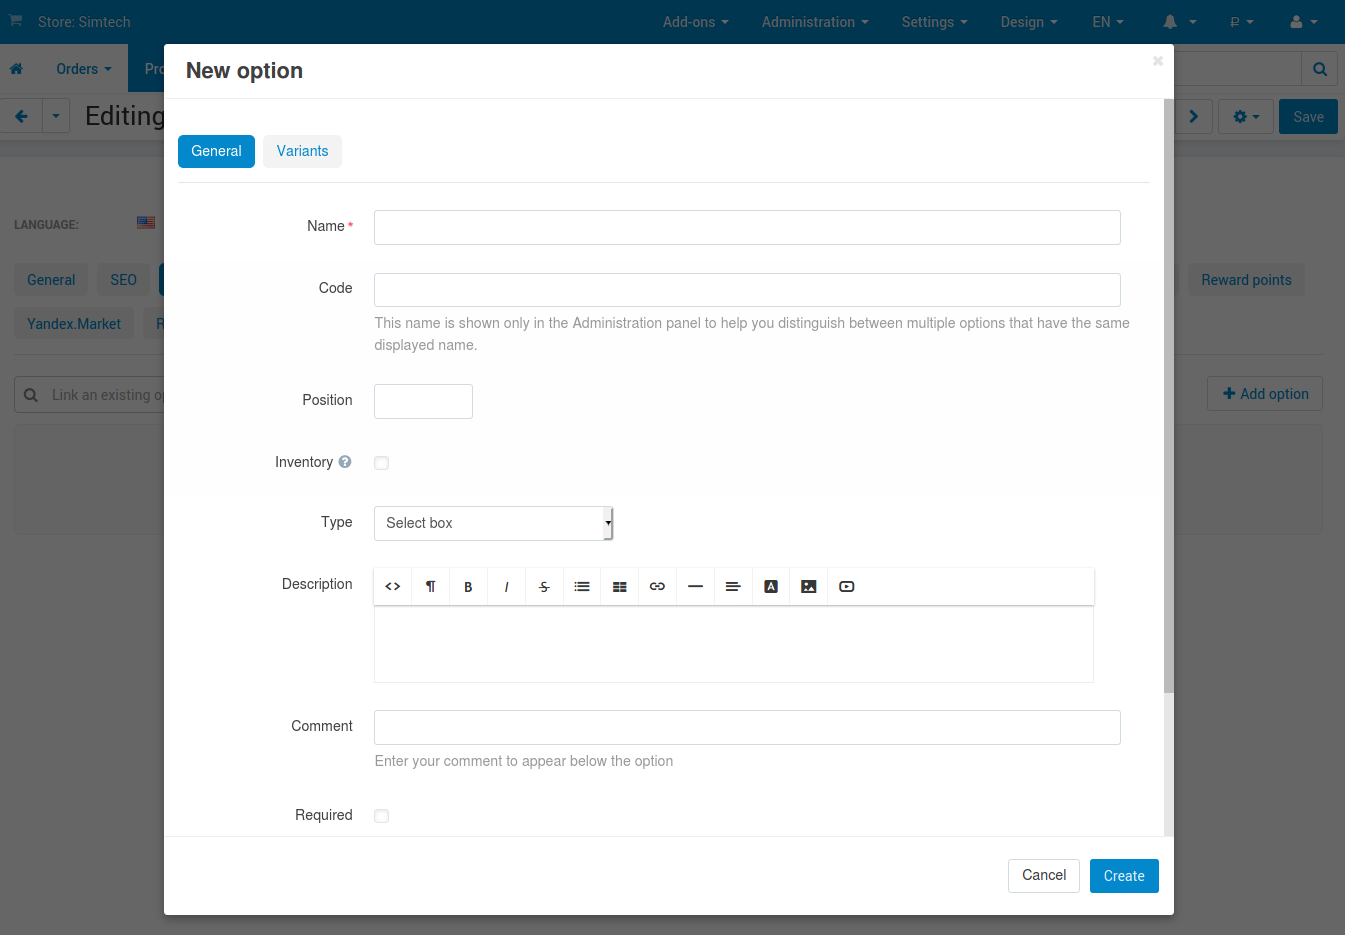Apply bold formatting in Description editor
1345x935 pixels.
pos(468,587)
